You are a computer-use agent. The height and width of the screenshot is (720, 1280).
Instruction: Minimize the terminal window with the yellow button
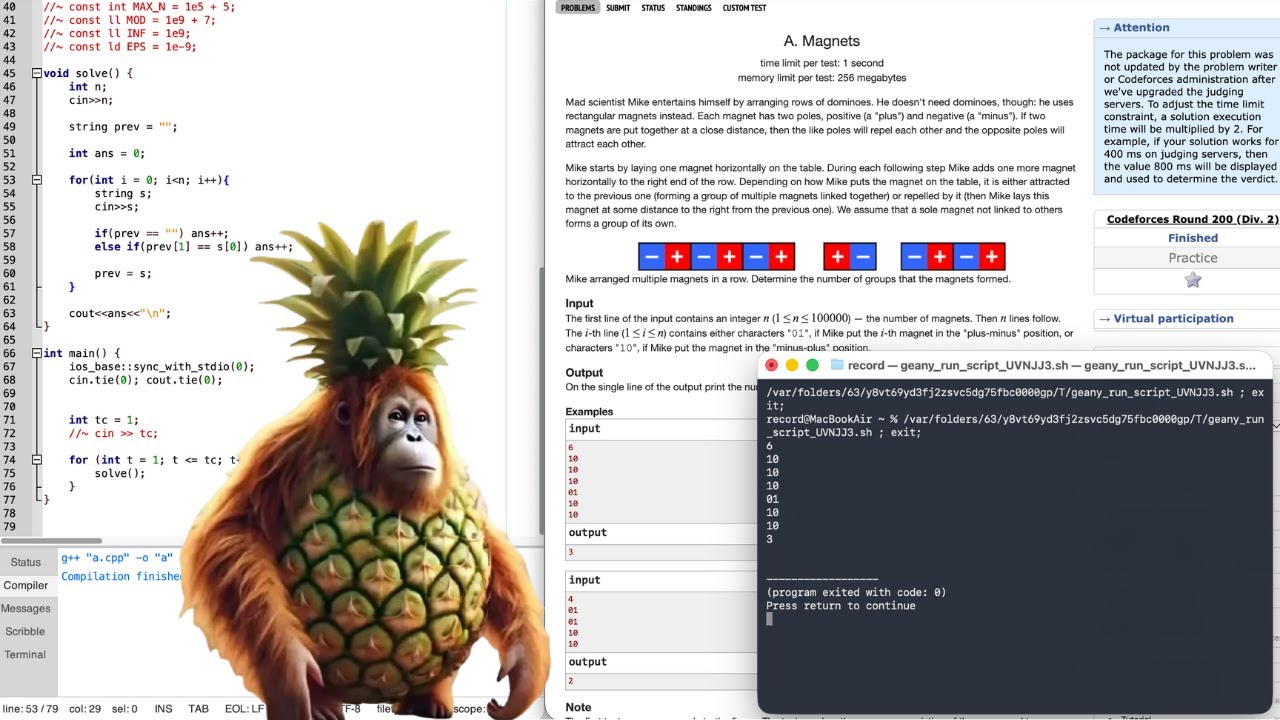792,365
